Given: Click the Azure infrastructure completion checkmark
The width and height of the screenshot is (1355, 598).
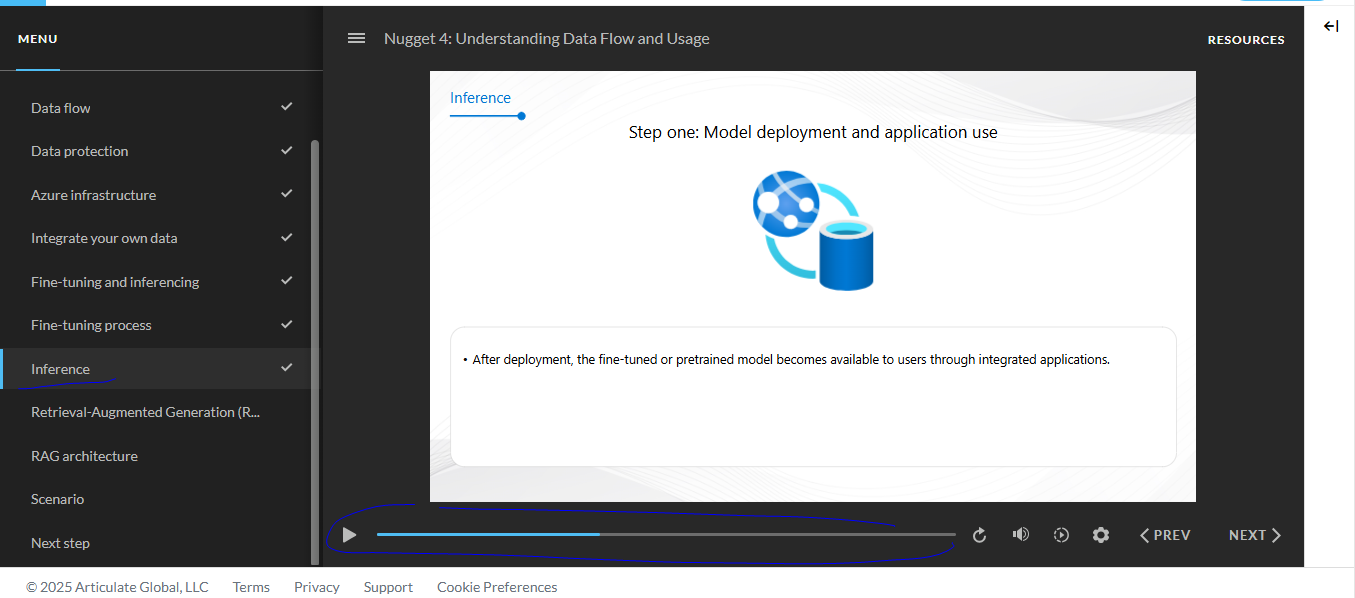Looking at the screenshot, I should (x=287, y=193).
